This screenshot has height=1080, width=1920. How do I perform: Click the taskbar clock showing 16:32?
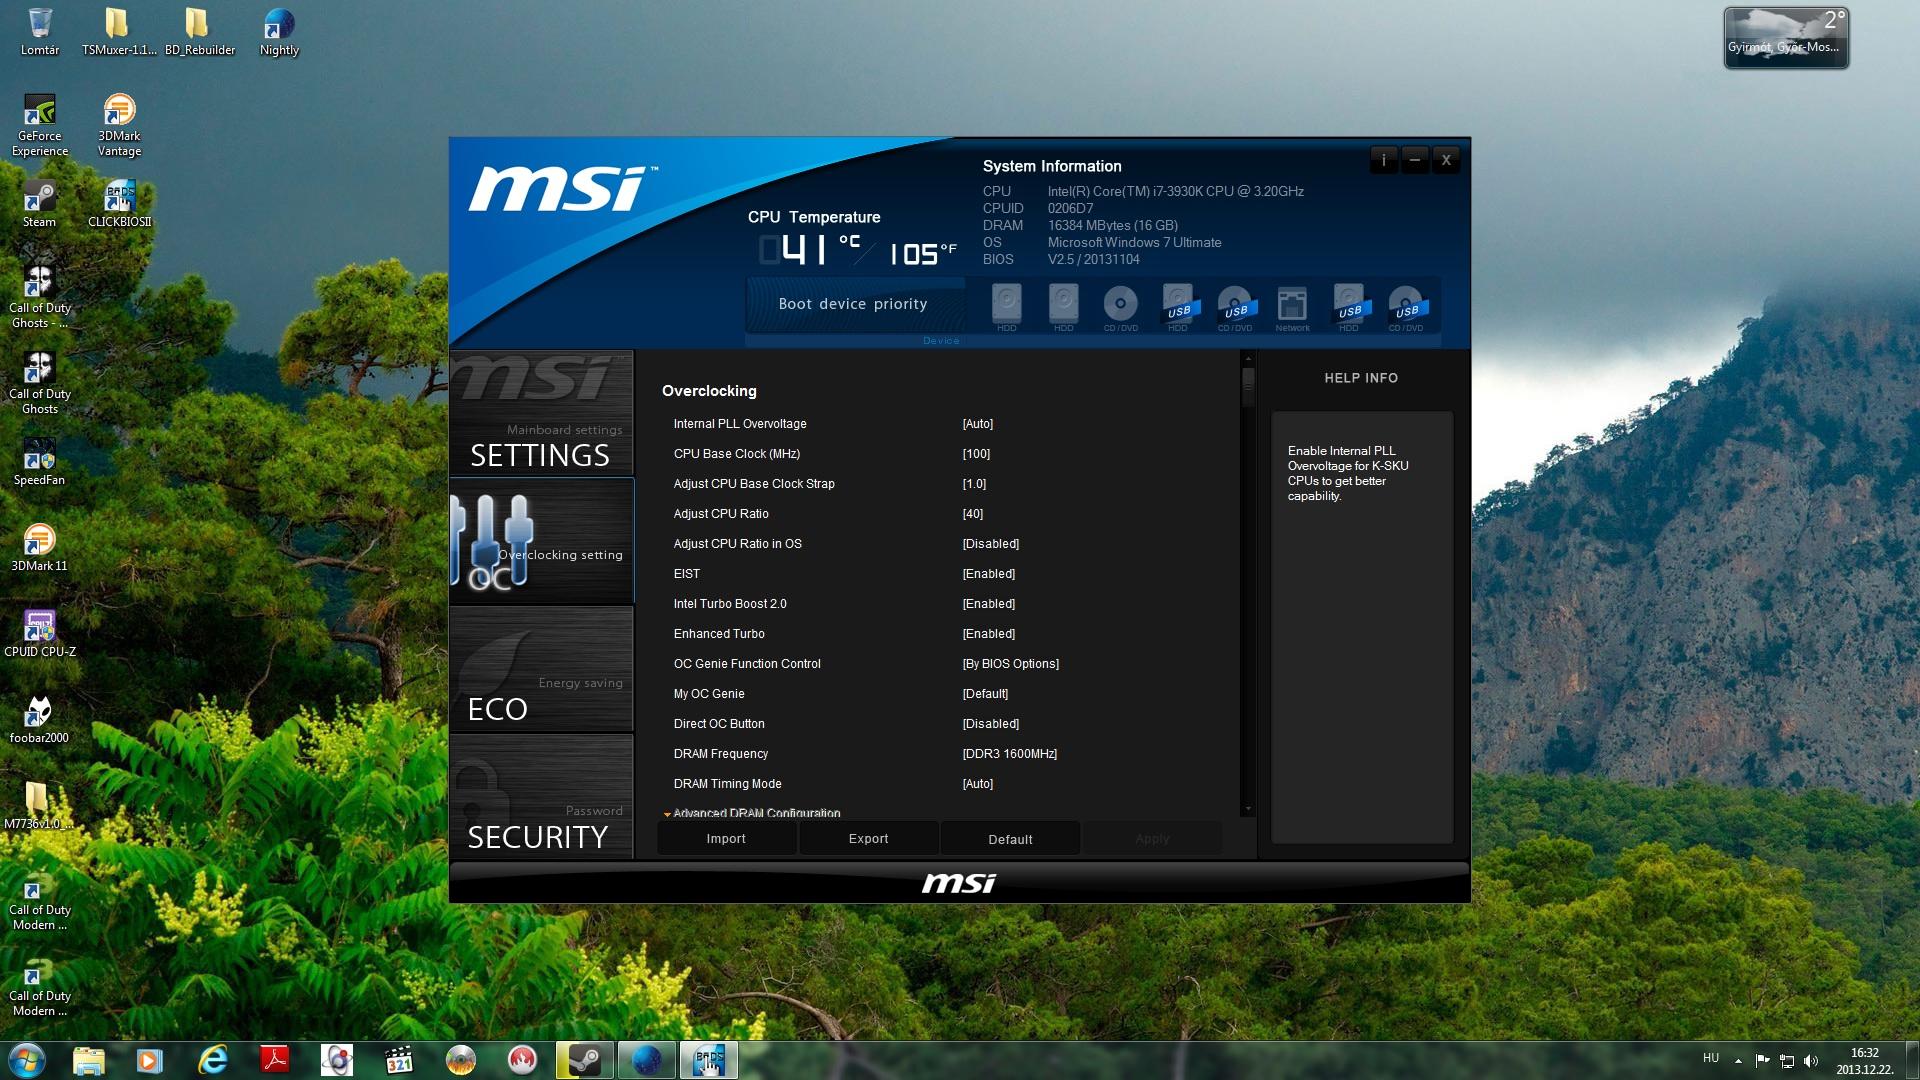click(1864, 1060)
